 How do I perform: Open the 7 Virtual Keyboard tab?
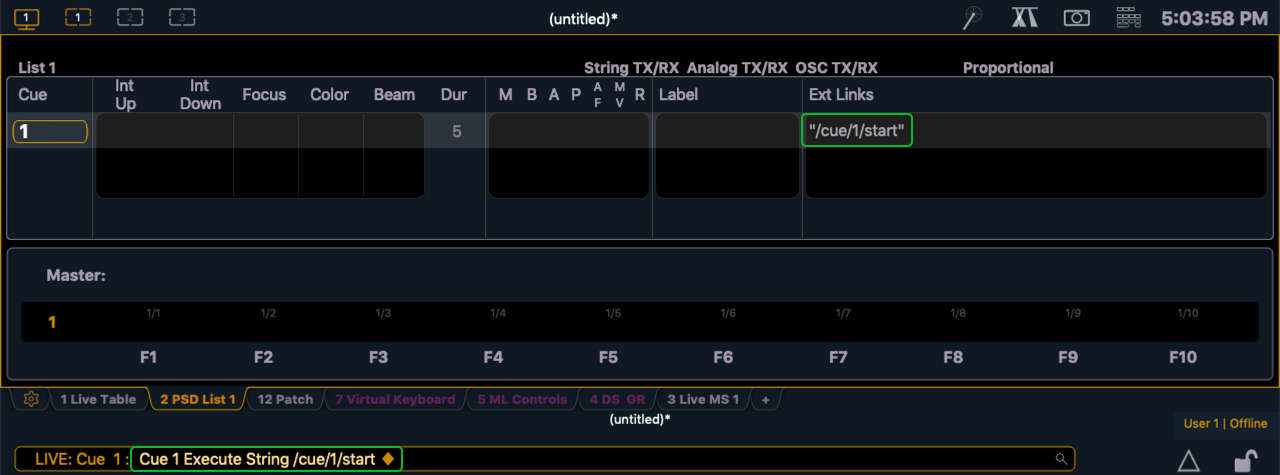(394, 399)
